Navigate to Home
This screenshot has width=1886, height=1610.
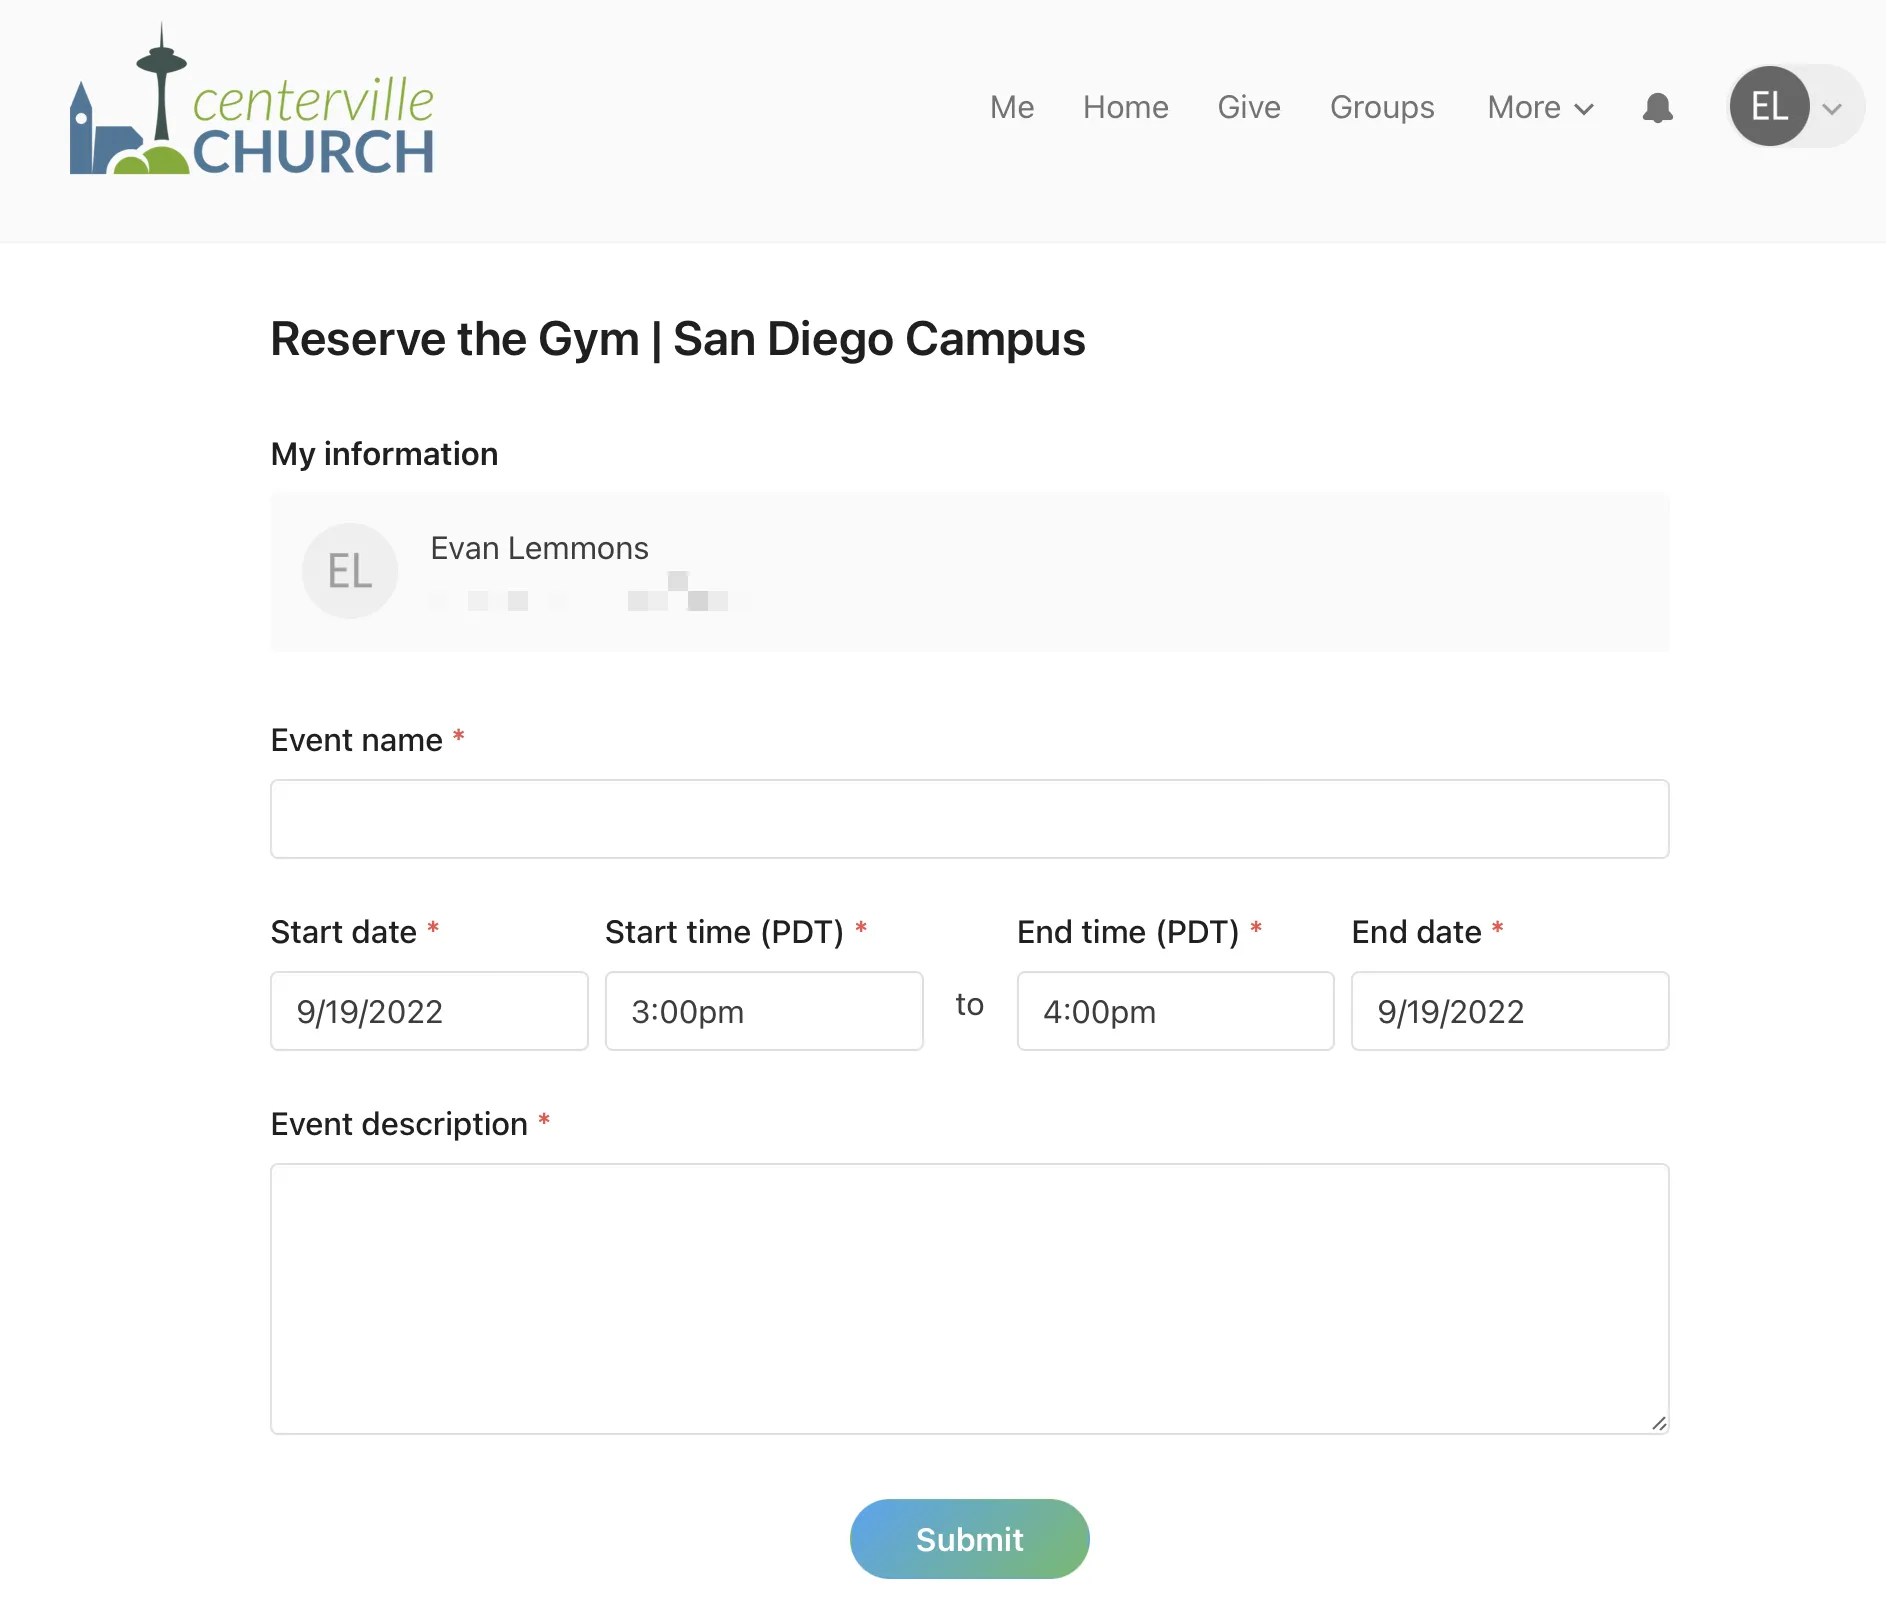coord(1125,108)
